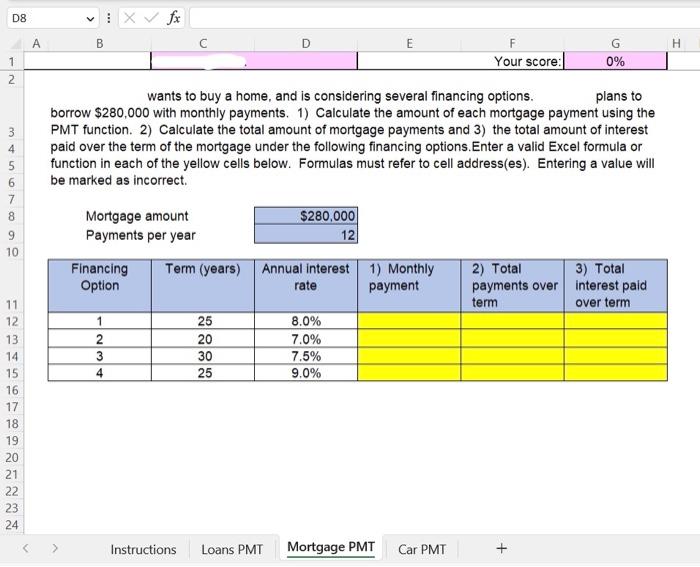Click the Enter checkmark icon in formula bar
The width and height of the screenshot is (700, 567).
[x=152, y=18]
